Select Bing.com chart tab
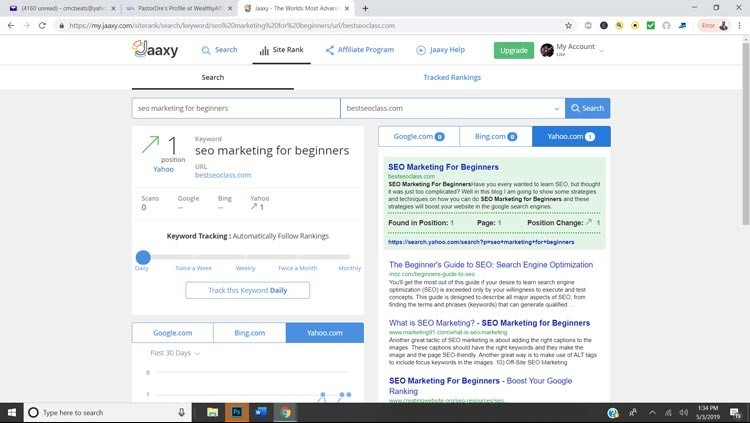This screenshot has width=750, height=423. click(250, 333)
